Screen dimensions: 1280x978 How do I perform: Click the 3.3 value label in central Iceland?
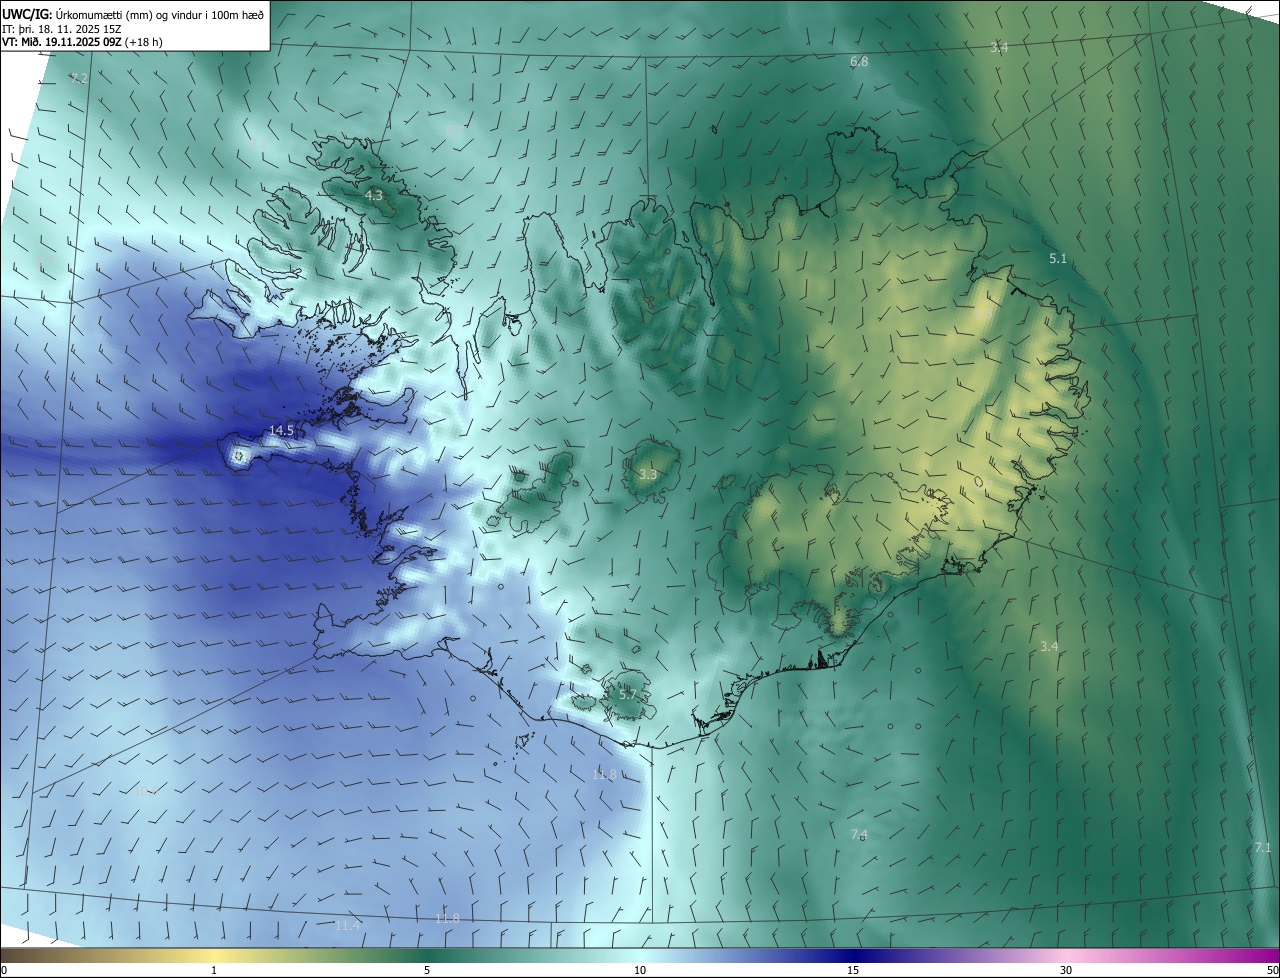click(648, 474)
